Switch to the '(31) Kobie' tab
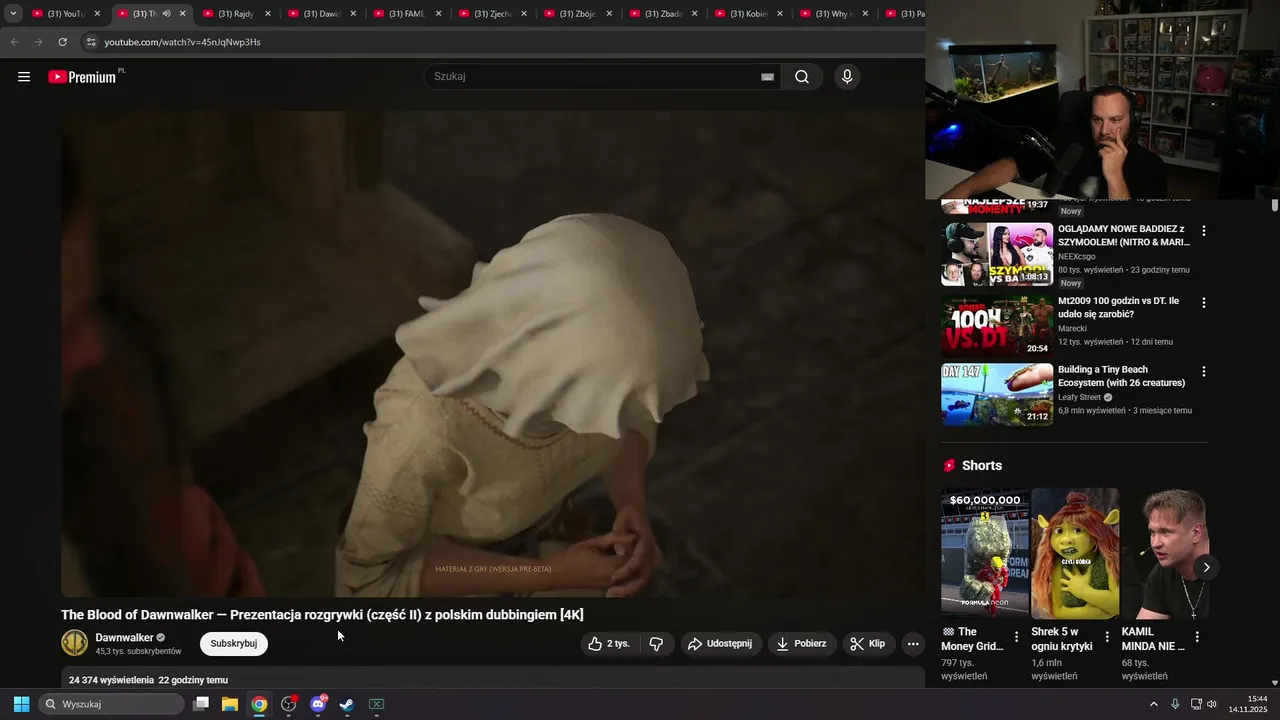This screenshot has width=1280, height=720. 749,14
